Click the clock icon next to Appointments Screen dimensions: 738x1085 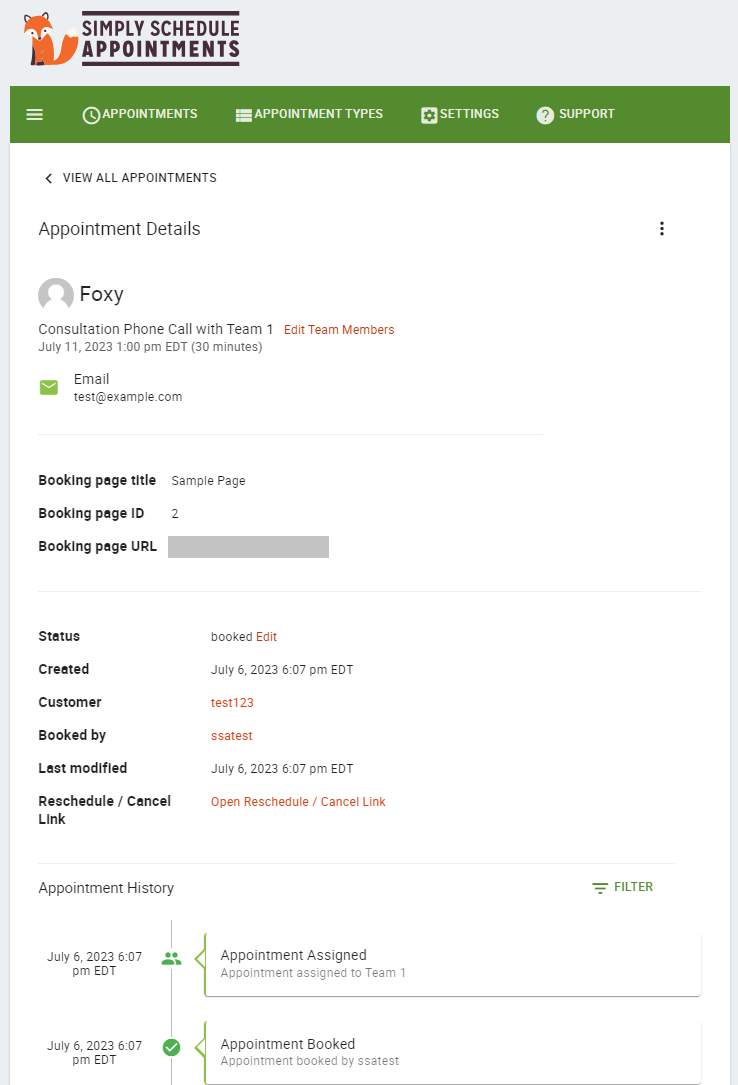tap(91, 114)
